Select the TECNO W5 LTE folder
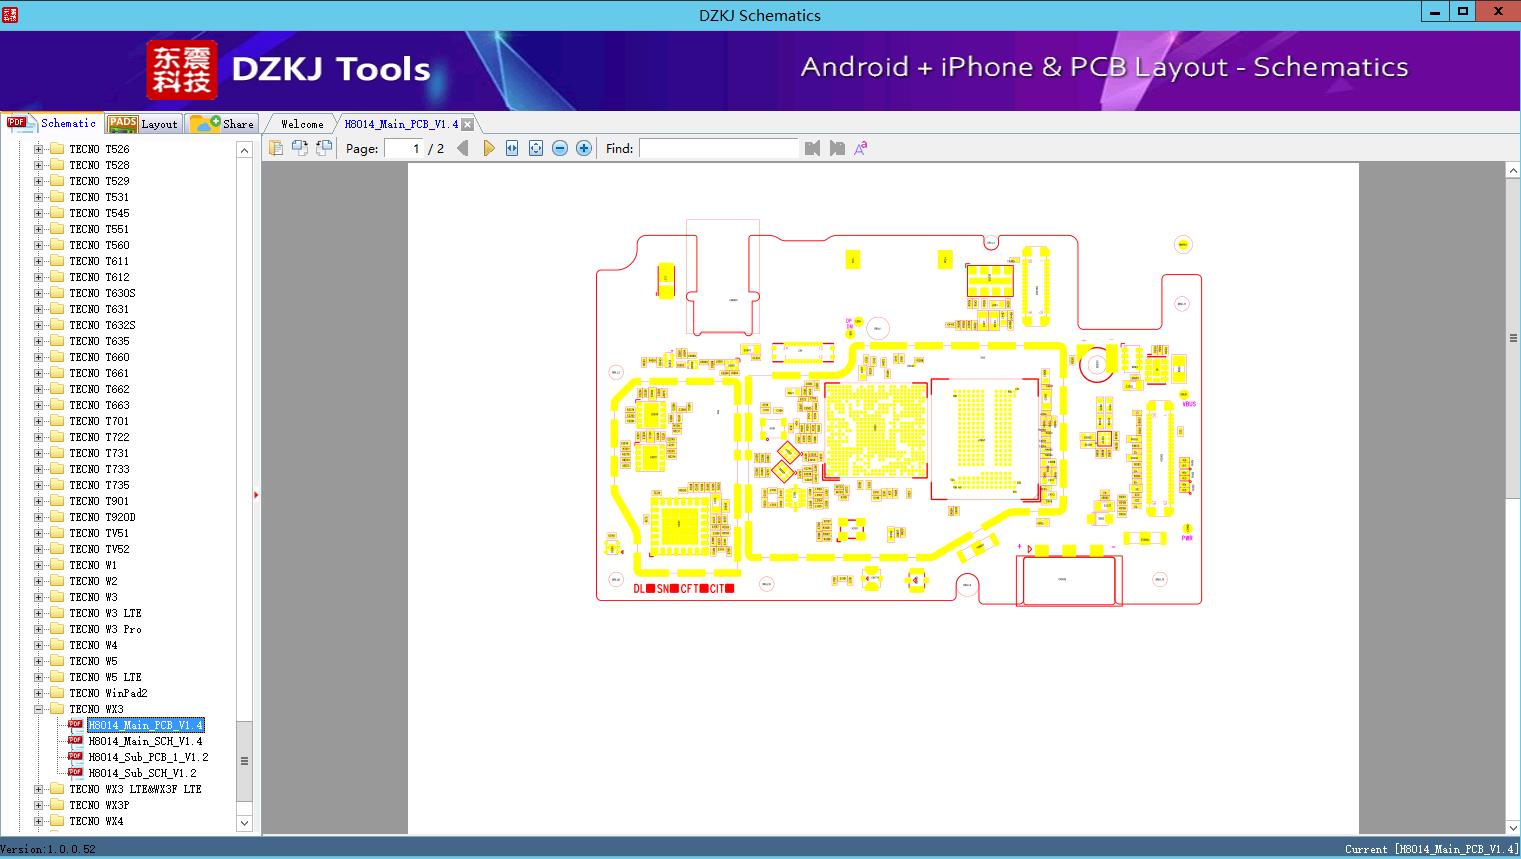The height and width of the screenshot is (859, 1521). 105,677
